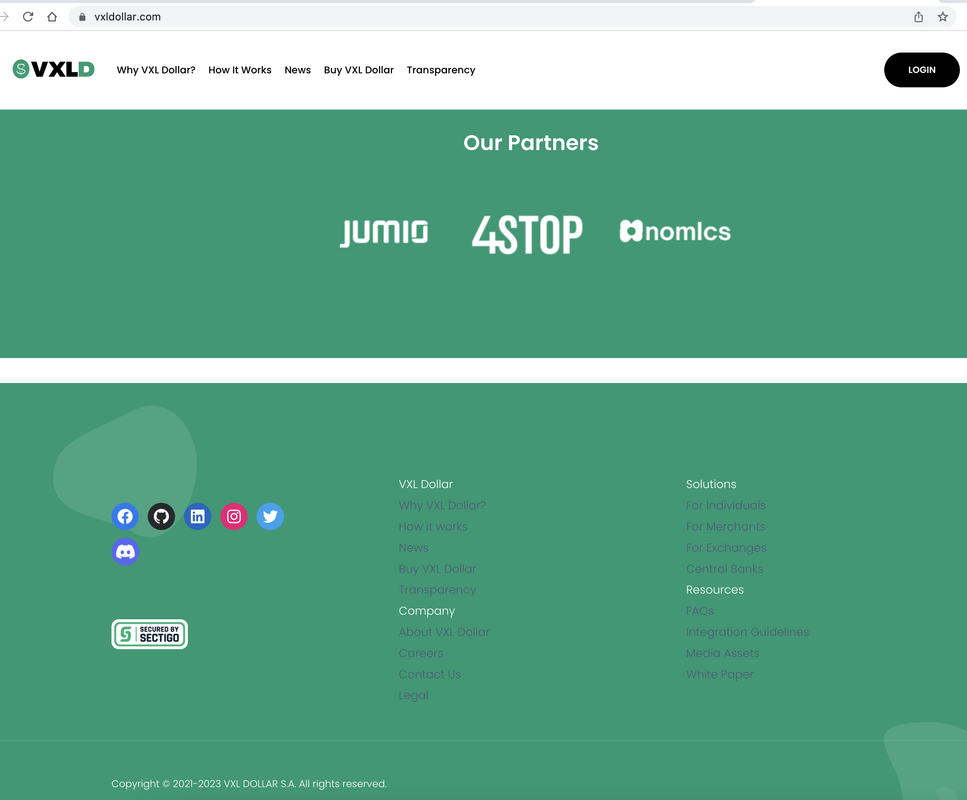Viewport: 967px width, 800px height.
Task: Open How It Works in top navigation
Action: (240, 70)
